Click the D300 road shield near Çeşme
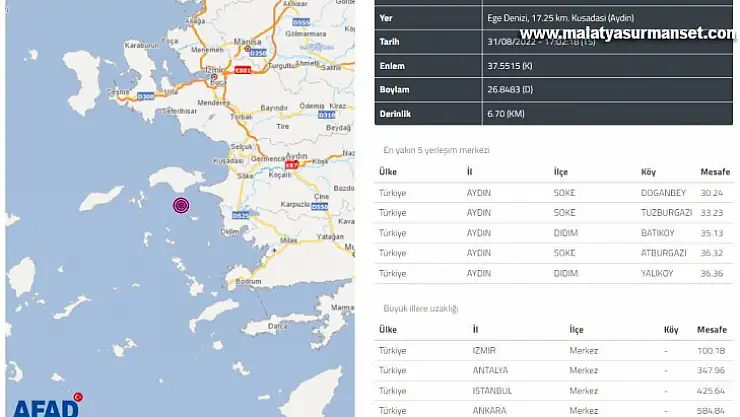740x417 pixels. pos(146,97)
